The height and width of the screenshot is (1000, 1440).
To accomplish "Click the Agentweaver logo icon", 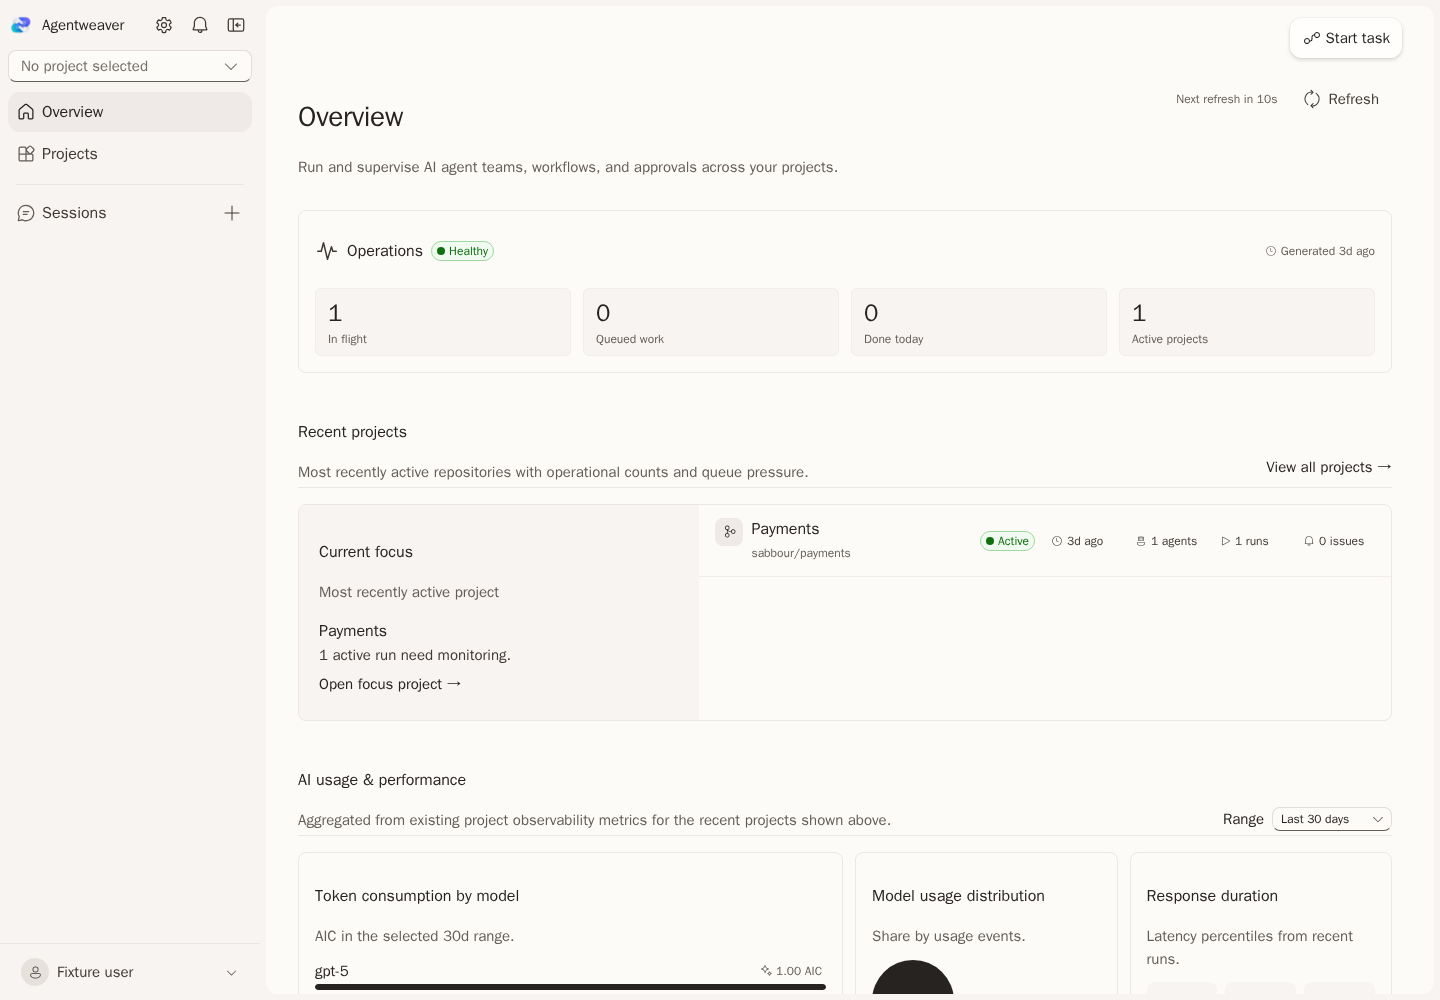I will [x=21, y=25].
